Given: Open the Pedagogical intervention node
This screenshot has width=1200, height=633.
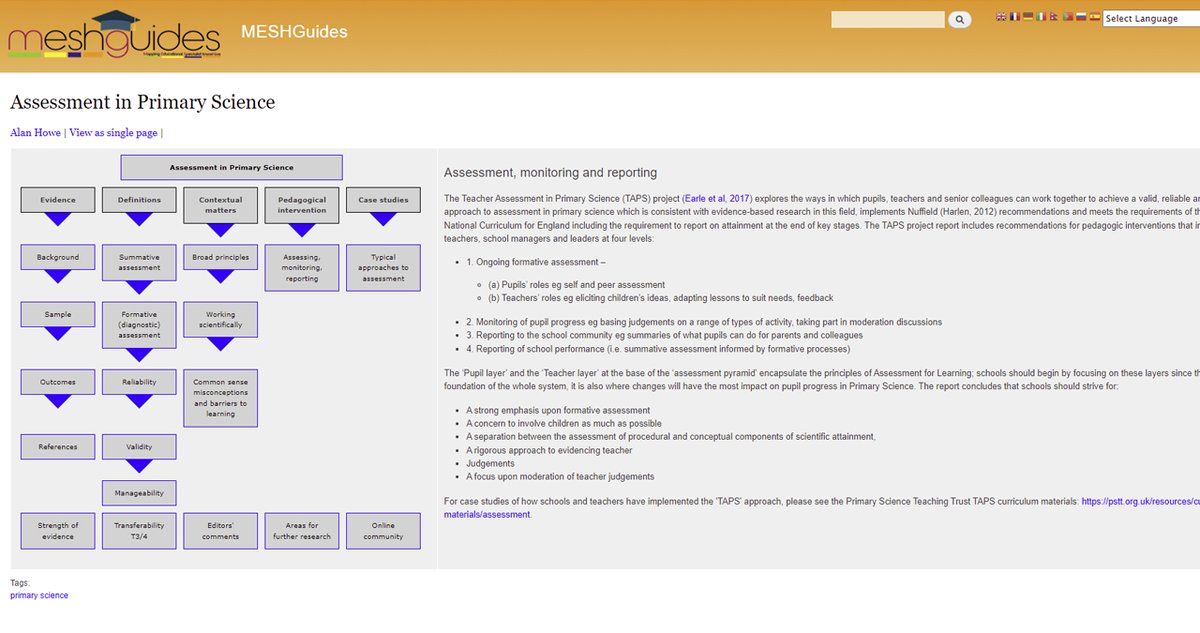Looking at the screenshot, I should pyautogui.click(x=302, y=205).
